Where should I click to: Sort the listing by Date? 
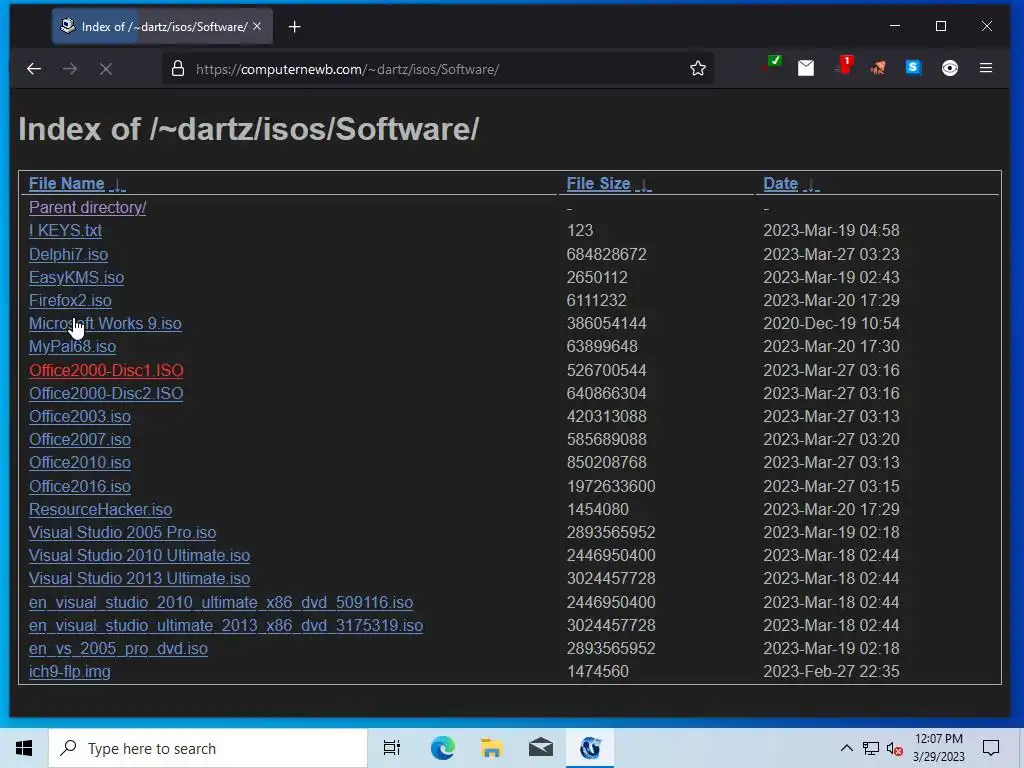point(780,184)
